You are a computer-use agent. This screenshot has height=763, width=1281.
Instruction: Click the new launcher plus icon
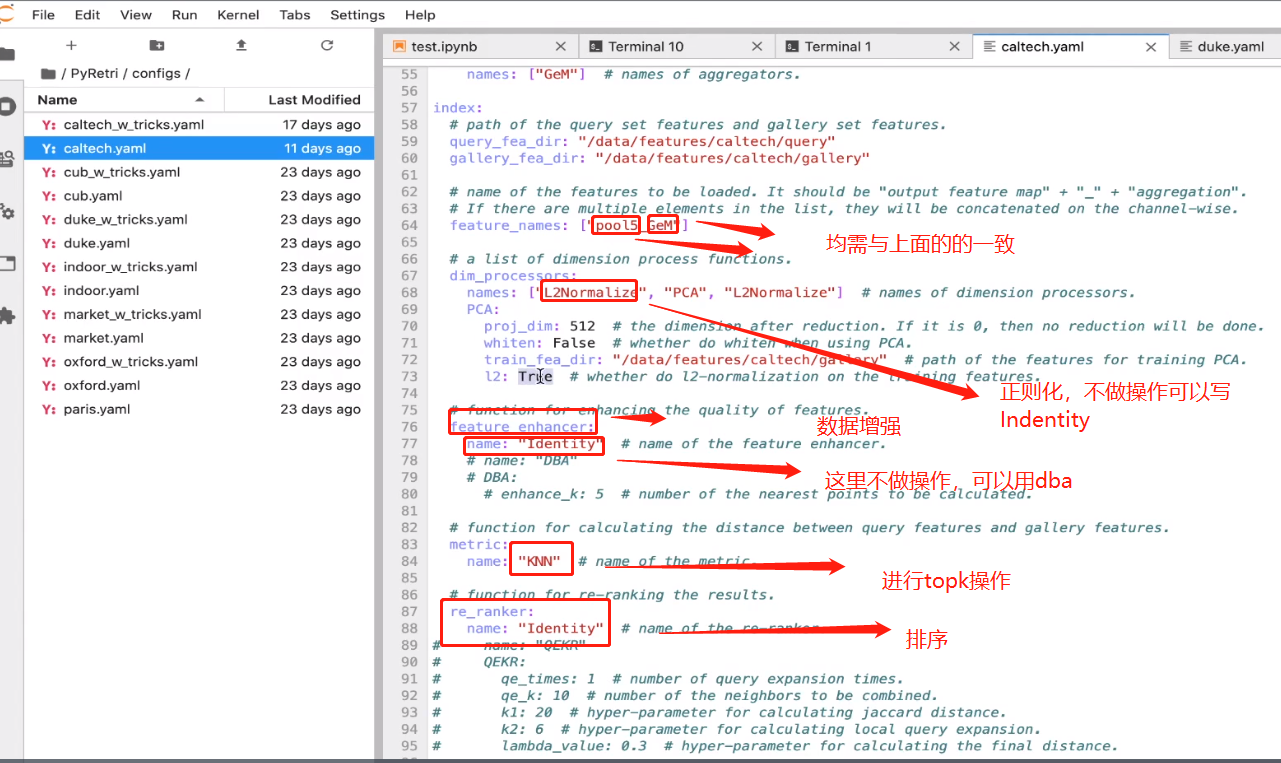[71, 46]
